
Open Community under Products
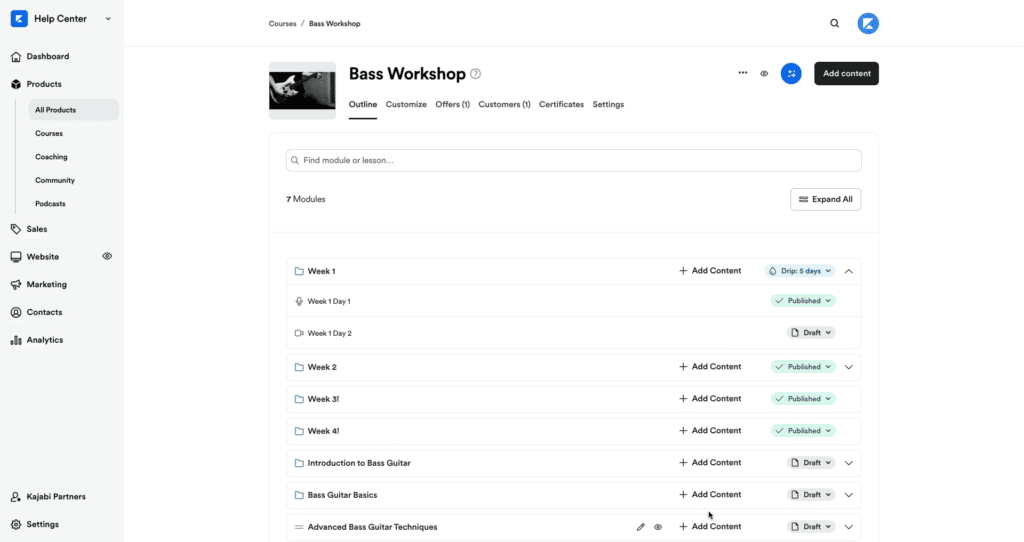55,180
